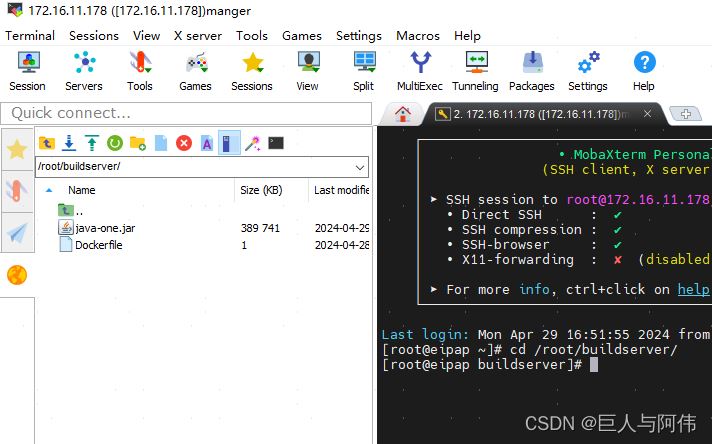Select the orange globe Sftp sidebar tab

(17, 275)
